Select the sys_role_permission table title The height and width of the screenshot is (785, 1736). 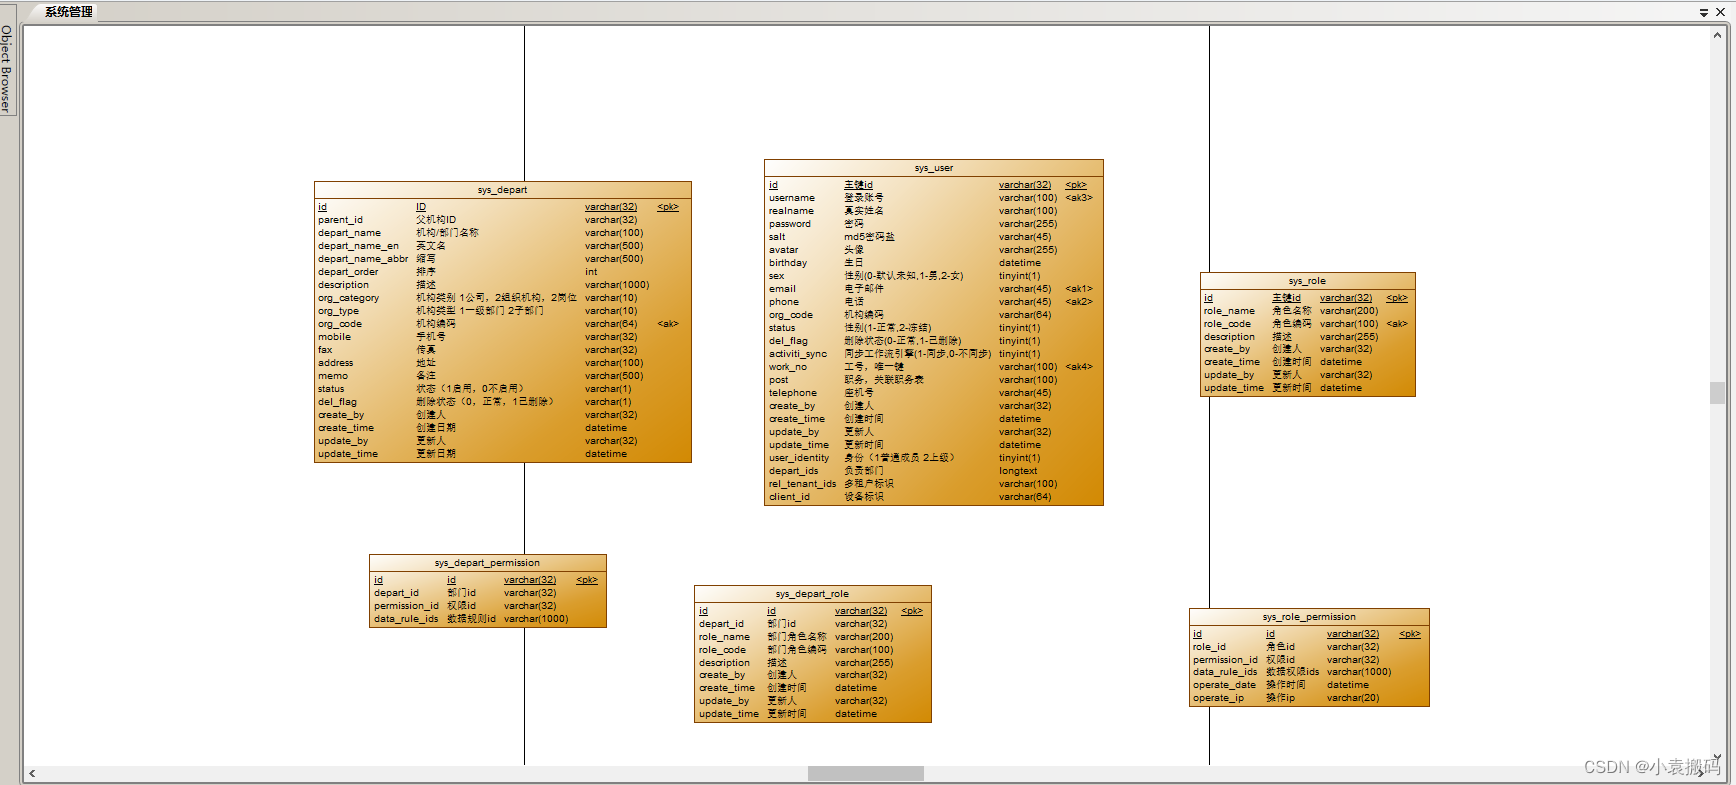click(1309, 617)
